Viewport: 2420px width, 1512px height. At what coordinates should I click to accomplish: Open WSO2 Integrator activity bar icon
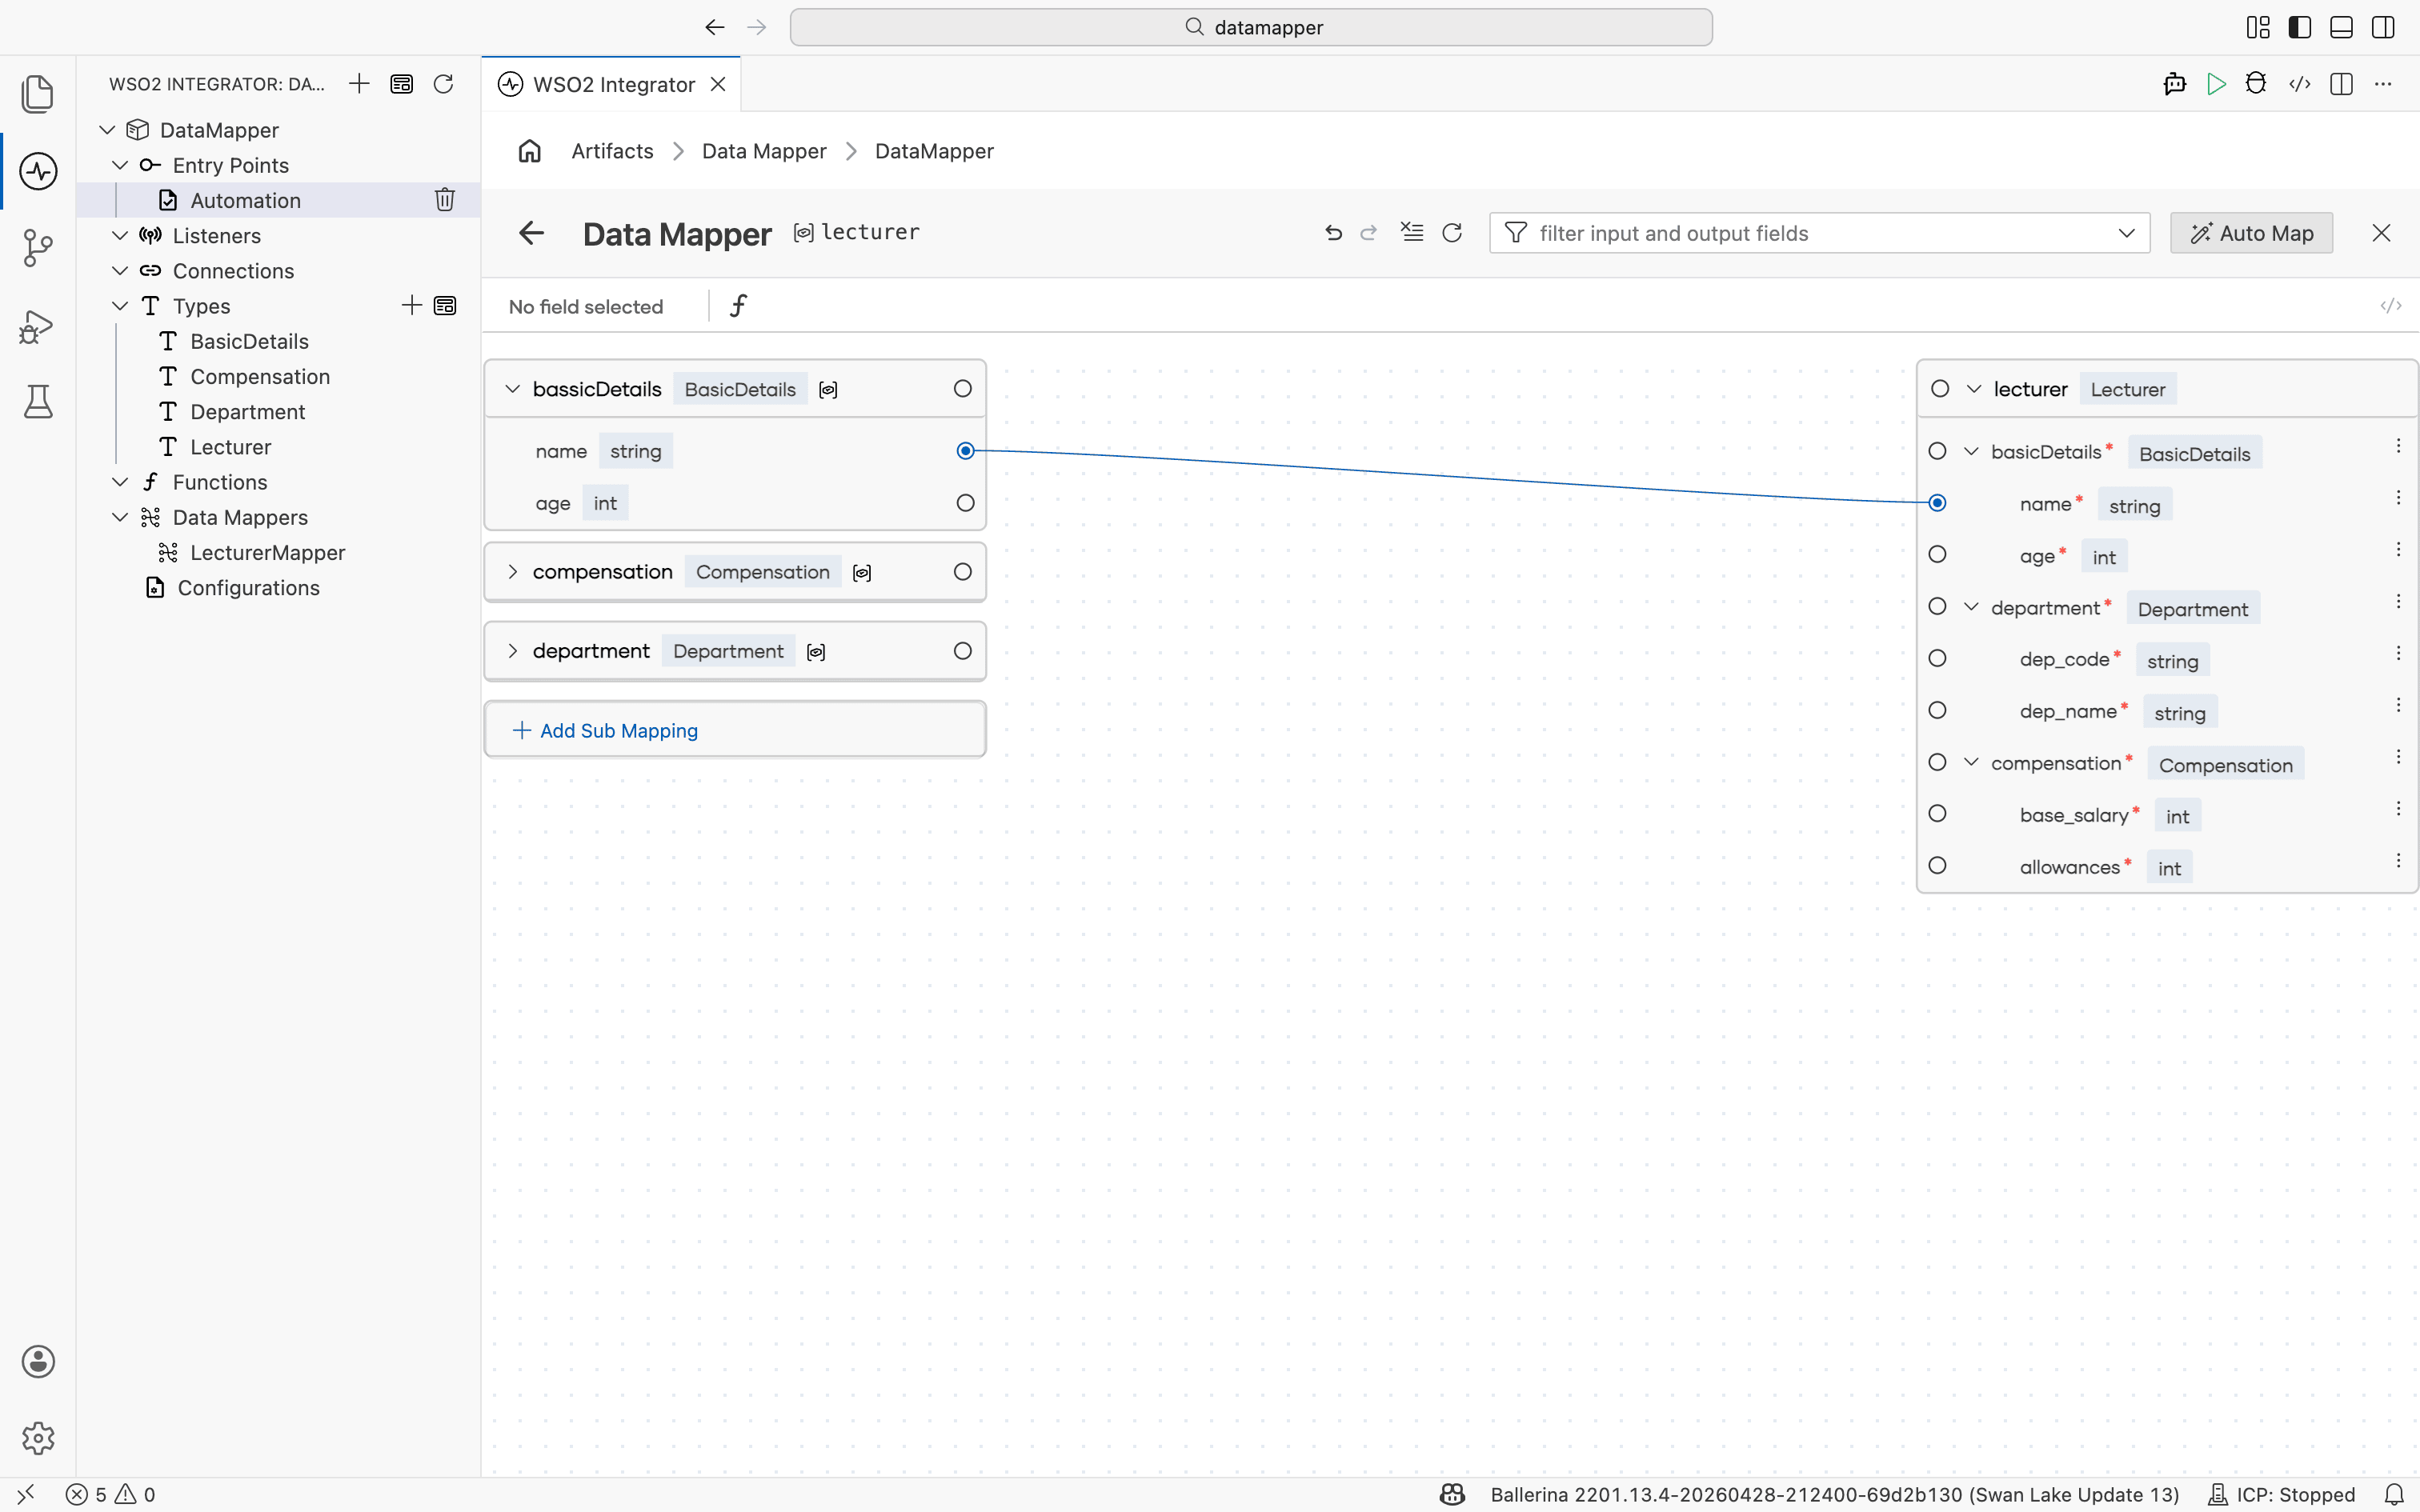coord(38,171)
